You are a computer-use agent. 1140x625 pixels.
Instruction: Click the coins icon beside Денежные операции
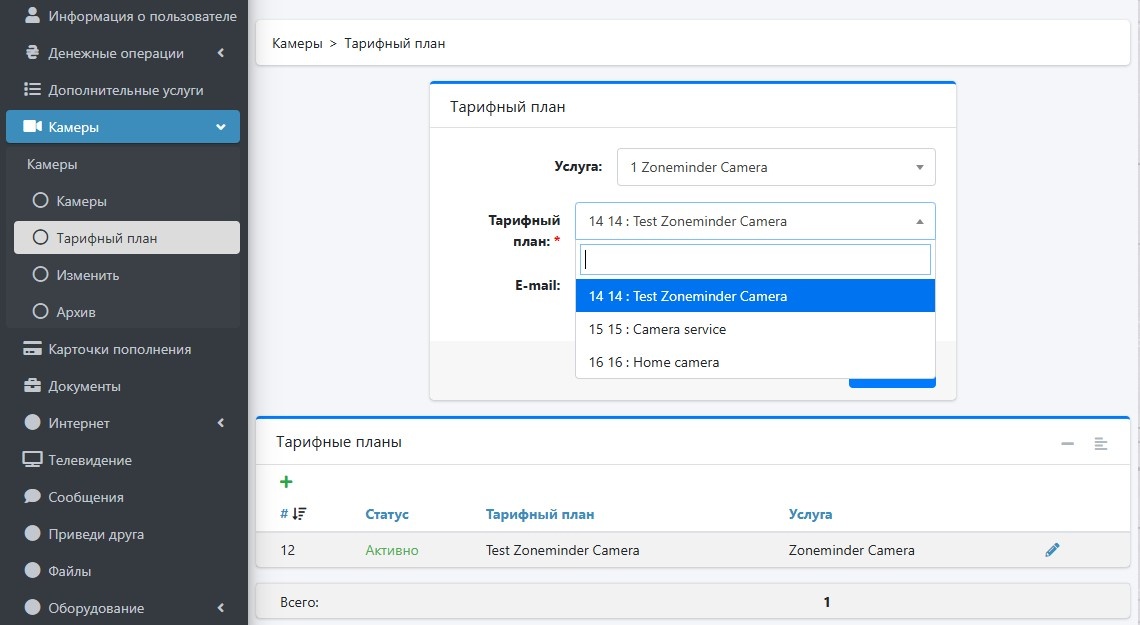tap(32, 52)
